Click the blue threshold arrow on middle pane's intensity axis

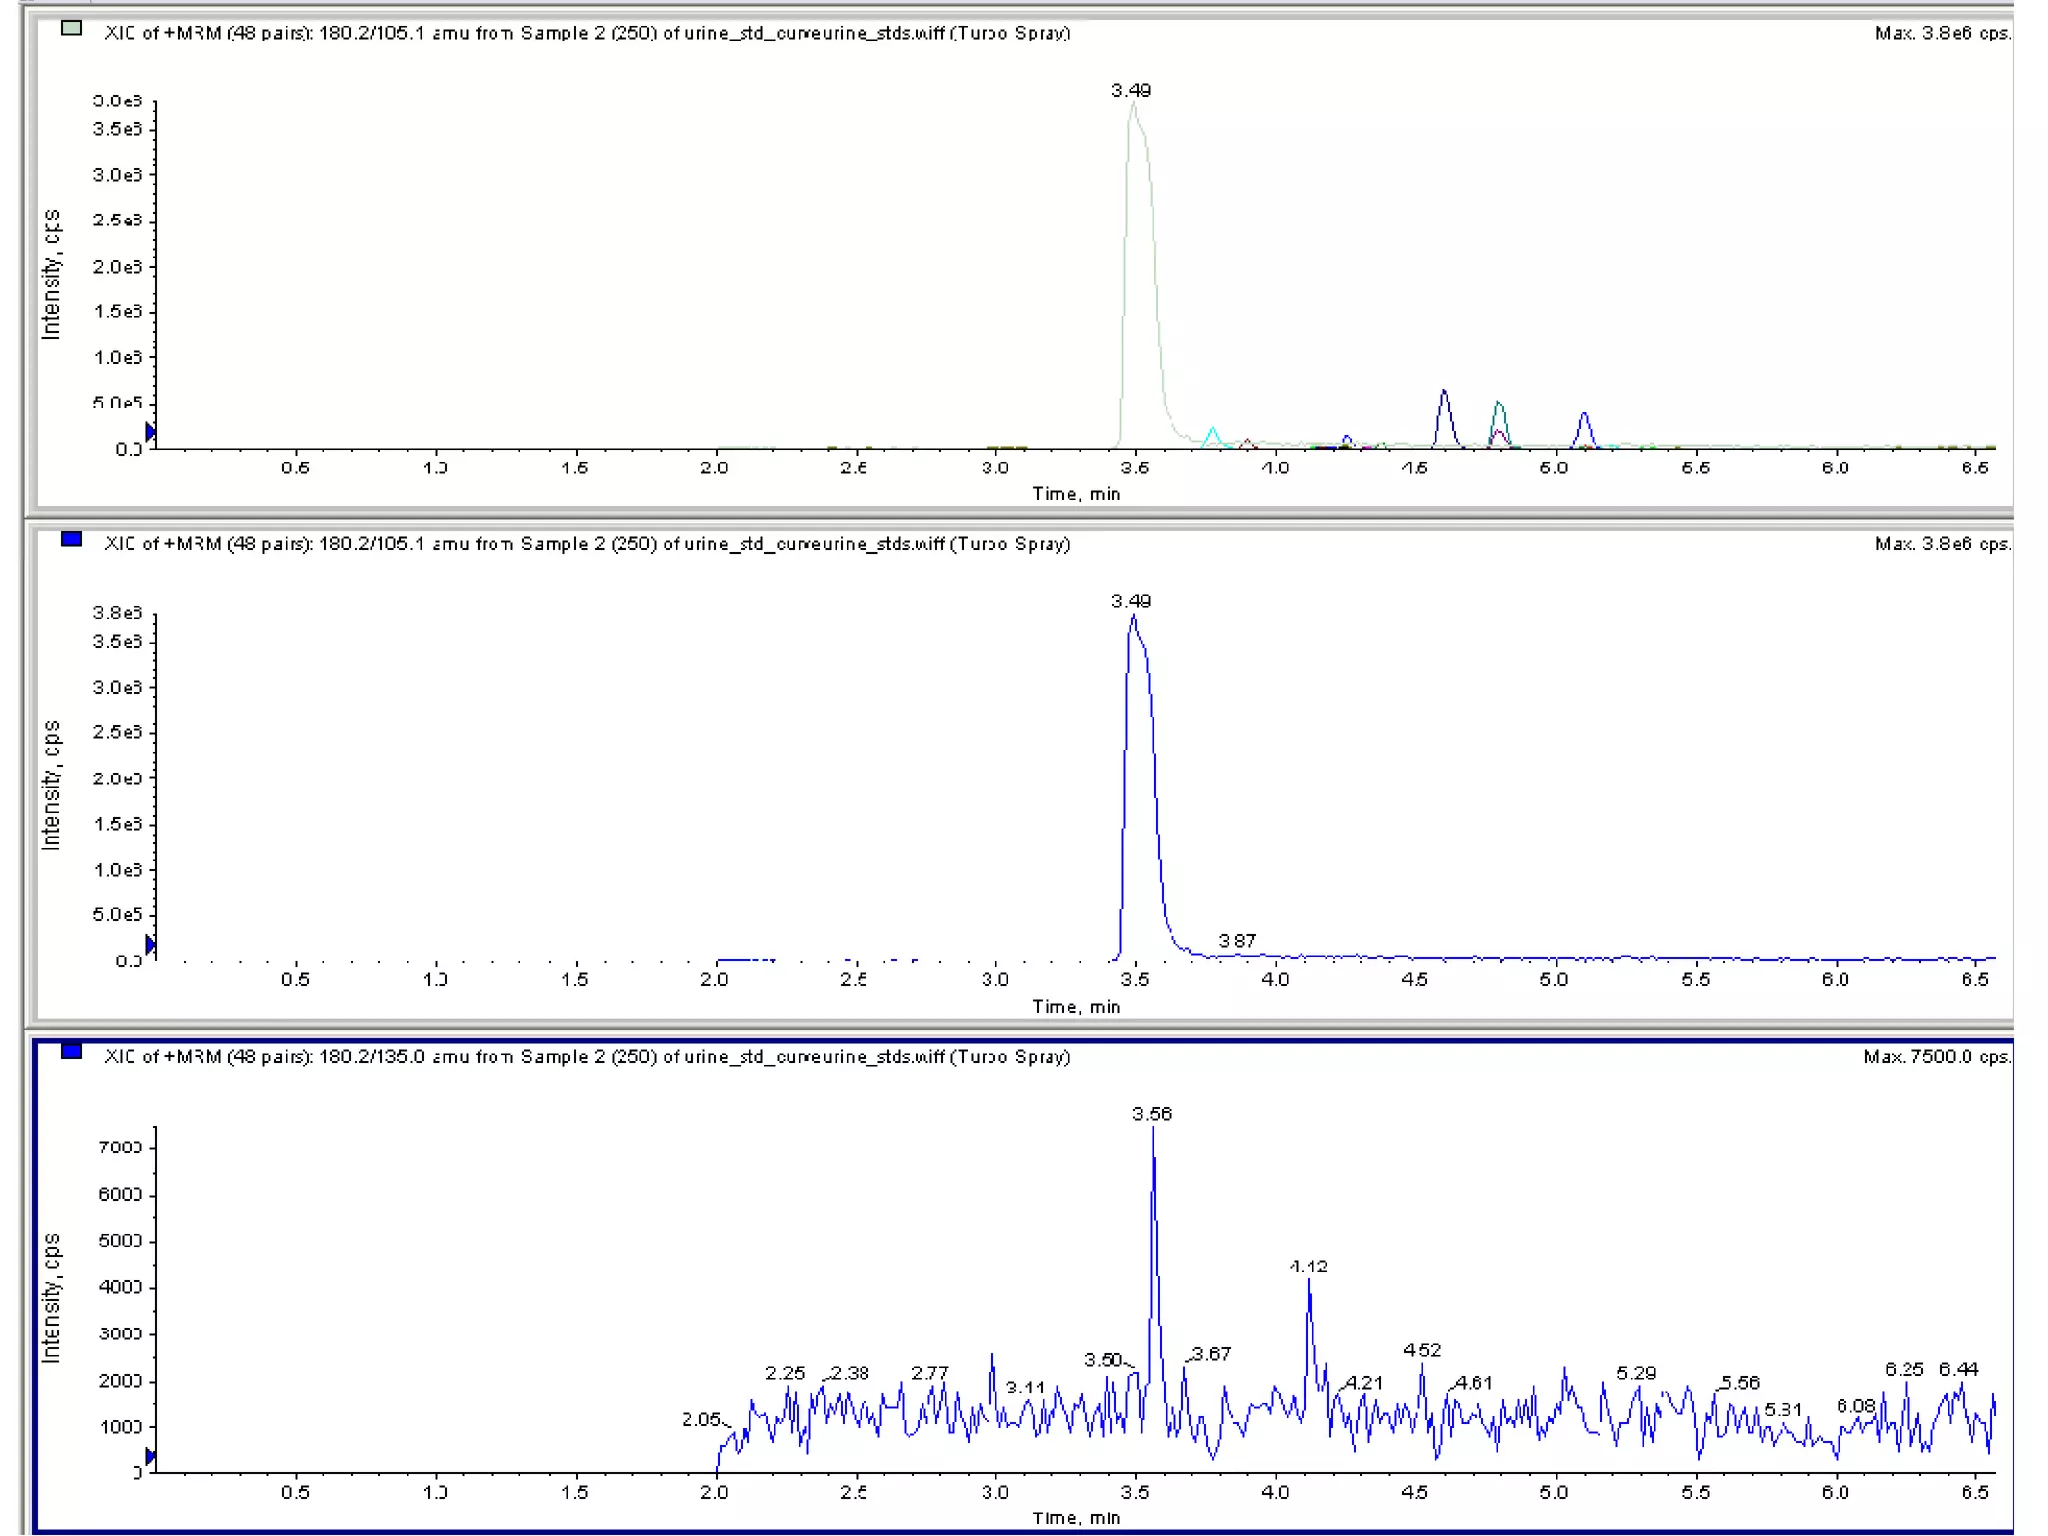pyautogui.click(x=150, y=945)
